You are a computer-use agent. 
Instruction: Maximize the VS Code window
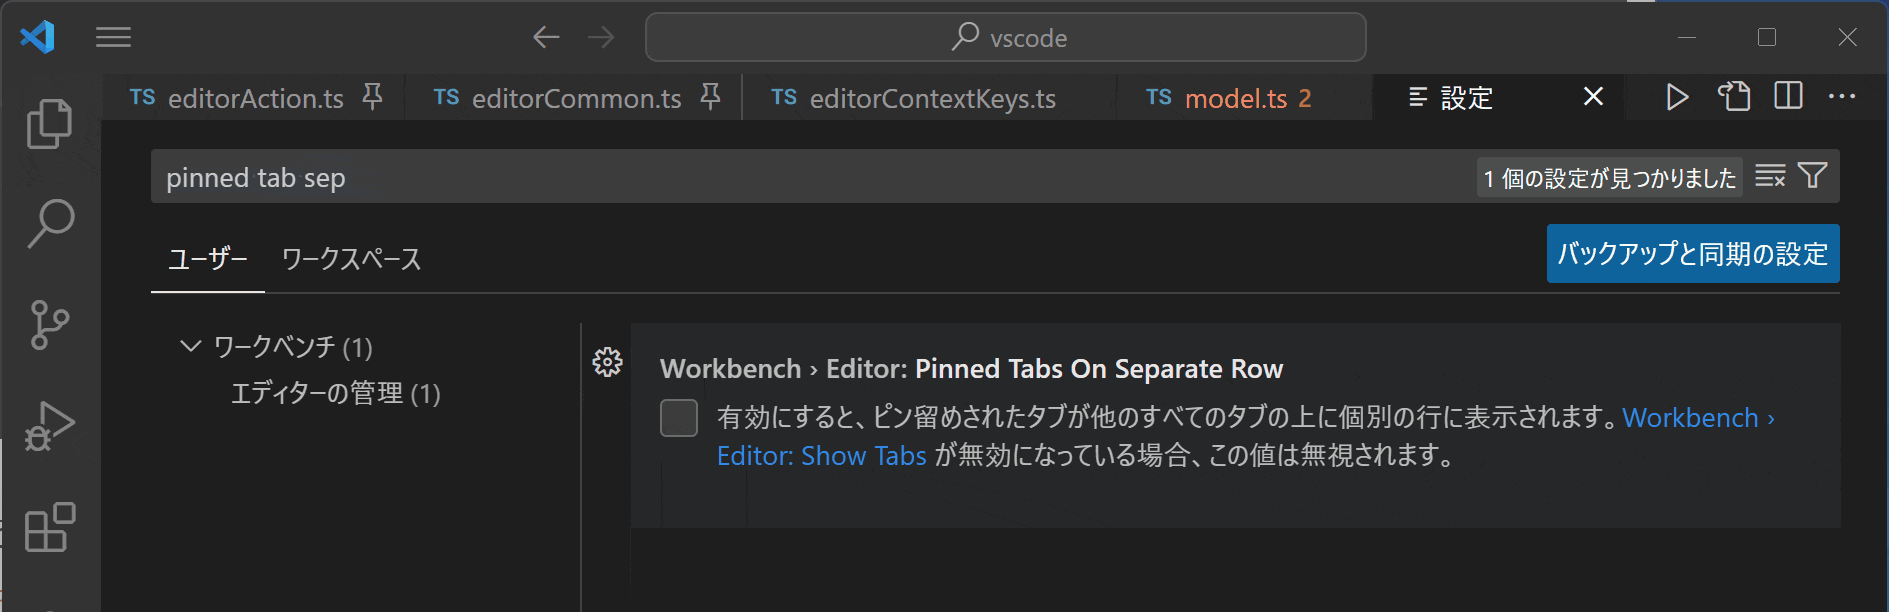pyautogui.click(x=1767, y=38)
